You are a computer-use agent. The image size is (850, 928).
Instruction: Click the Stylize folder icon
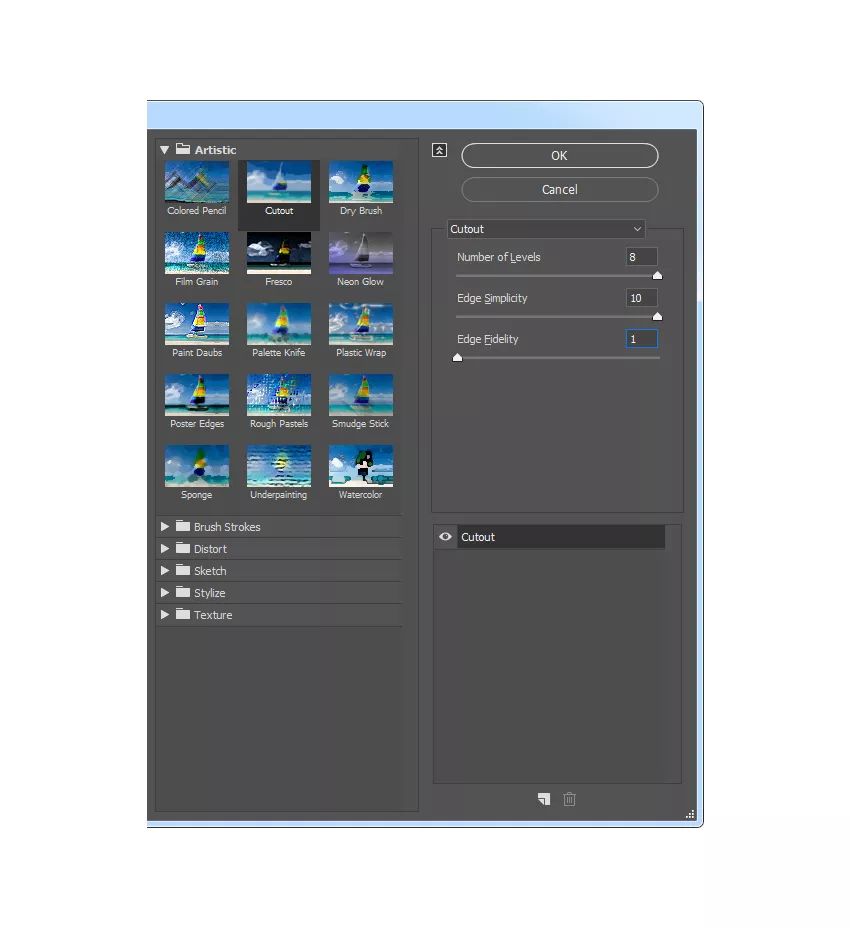click(x=183, y=591)
